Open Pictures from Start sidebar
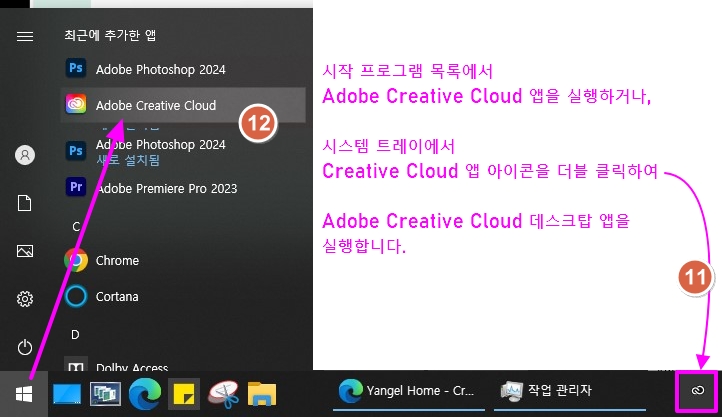Image resolution: width=722 pixels, height=417 pixels. (x=25, y=251)
